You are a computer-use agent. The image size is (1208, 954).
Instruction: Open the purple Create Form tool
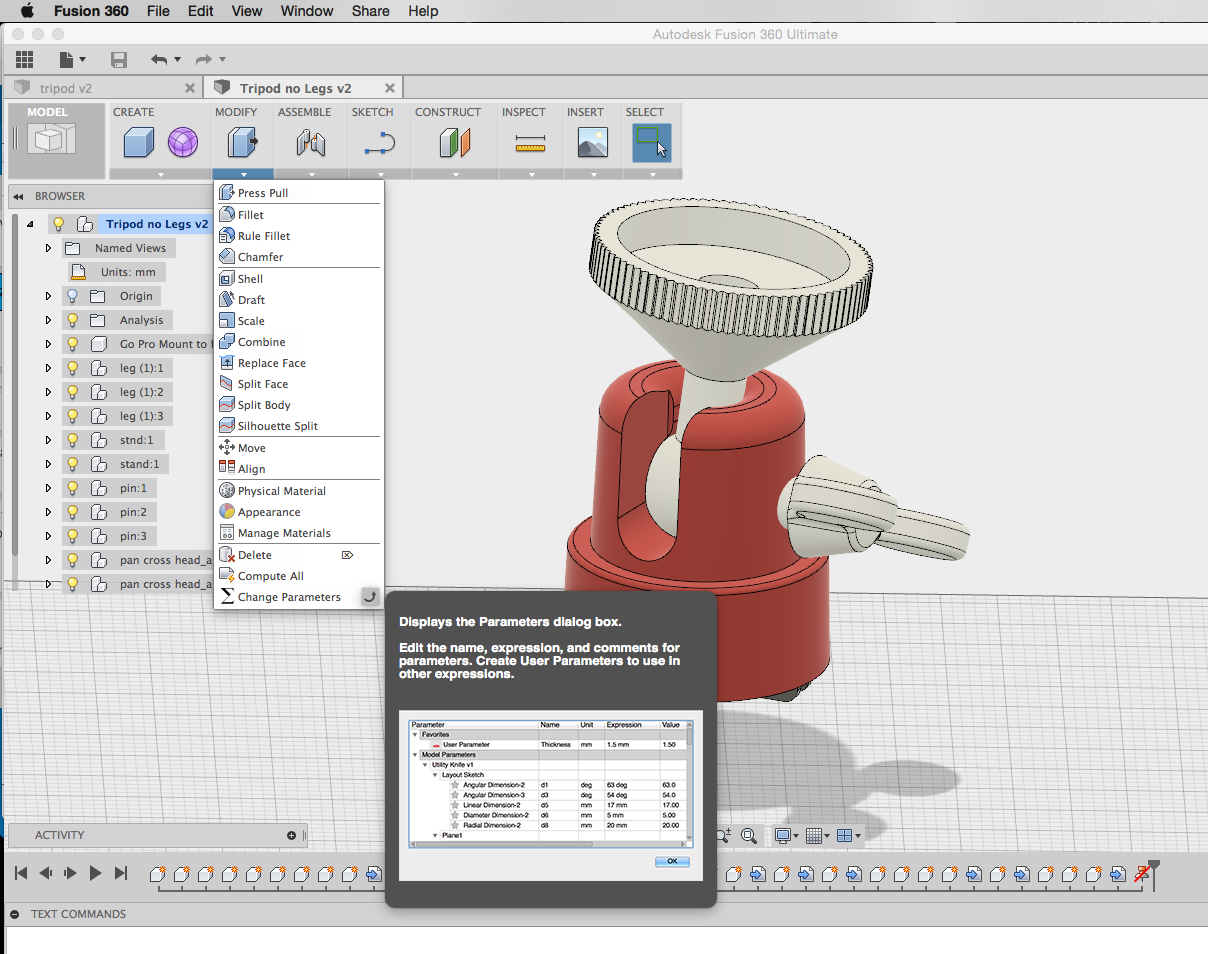[183, 144]
